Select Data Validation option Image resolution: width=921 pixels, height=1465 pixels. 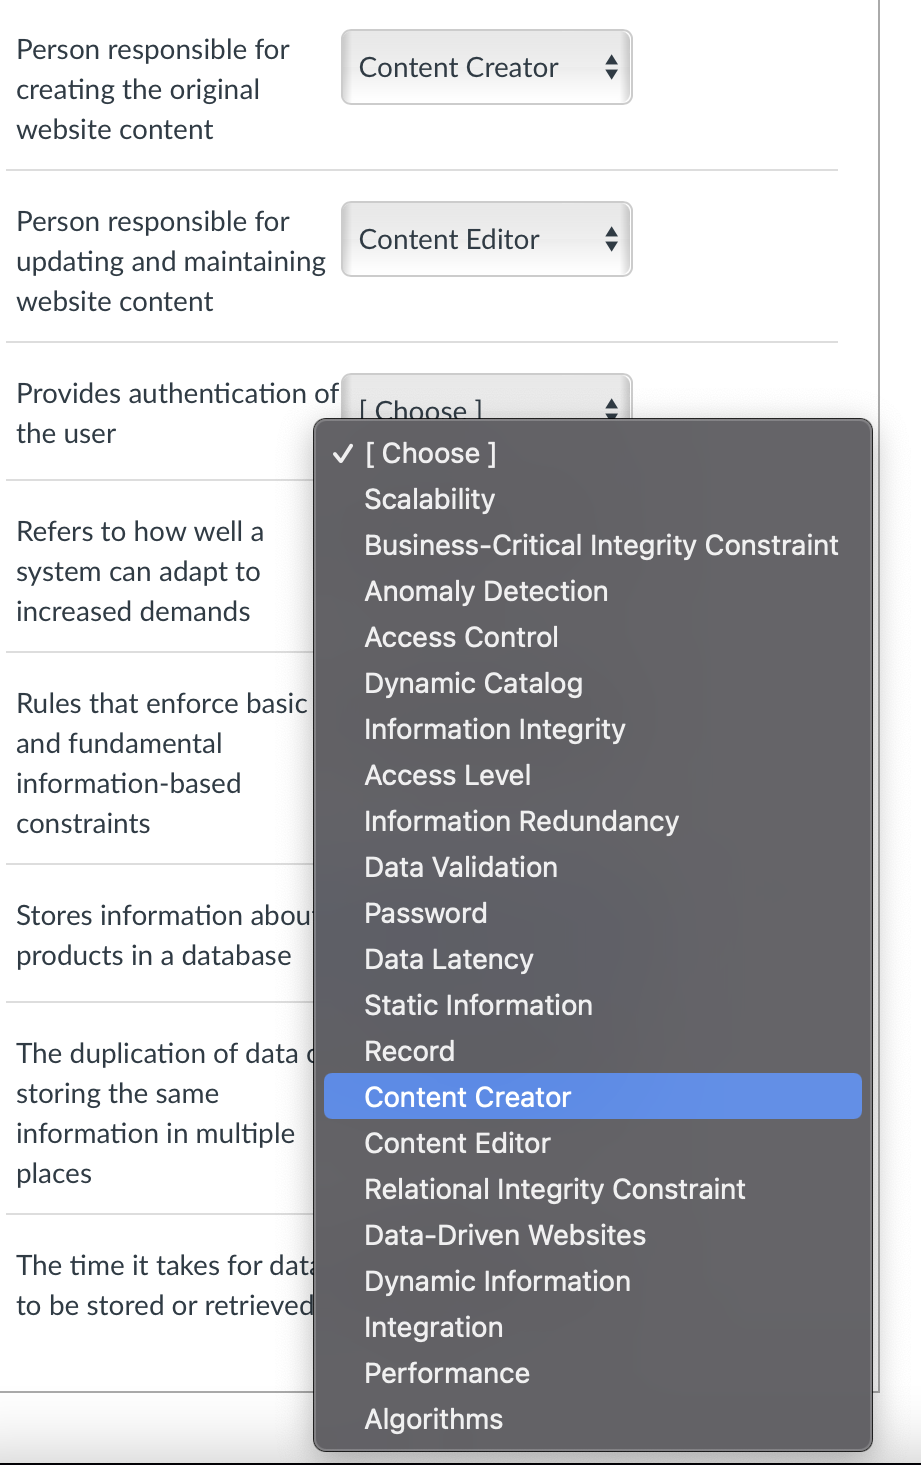[x=460, y=867]
